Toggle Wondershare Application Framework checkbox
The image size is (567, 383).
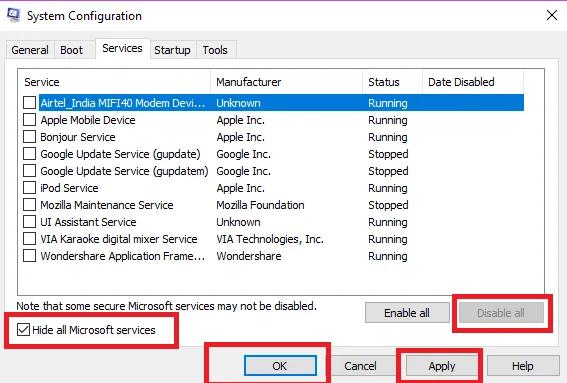[x=29, y=256]
